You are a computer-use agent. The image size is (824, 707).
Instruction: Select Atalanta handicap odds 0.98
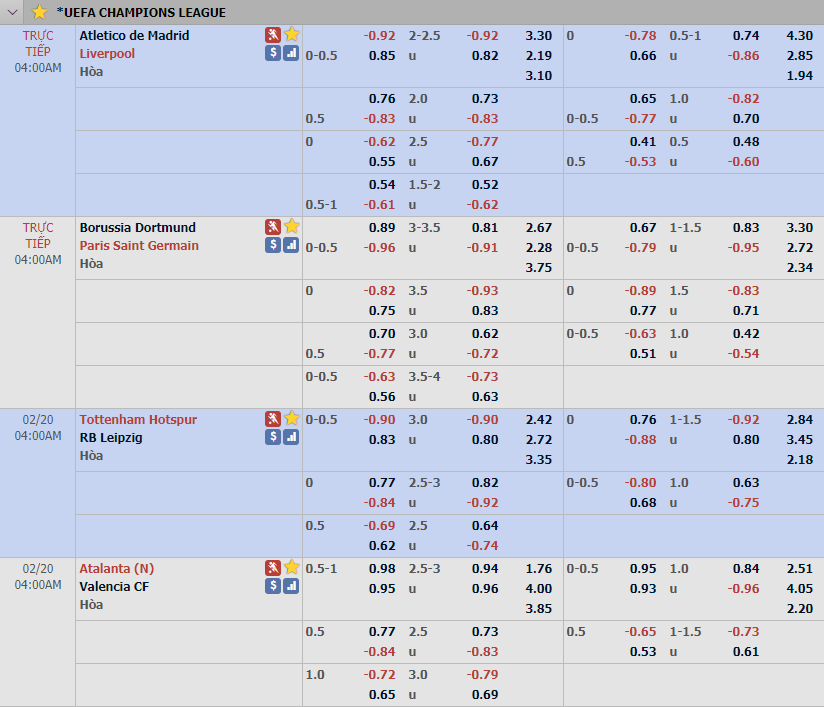point(382,569)
